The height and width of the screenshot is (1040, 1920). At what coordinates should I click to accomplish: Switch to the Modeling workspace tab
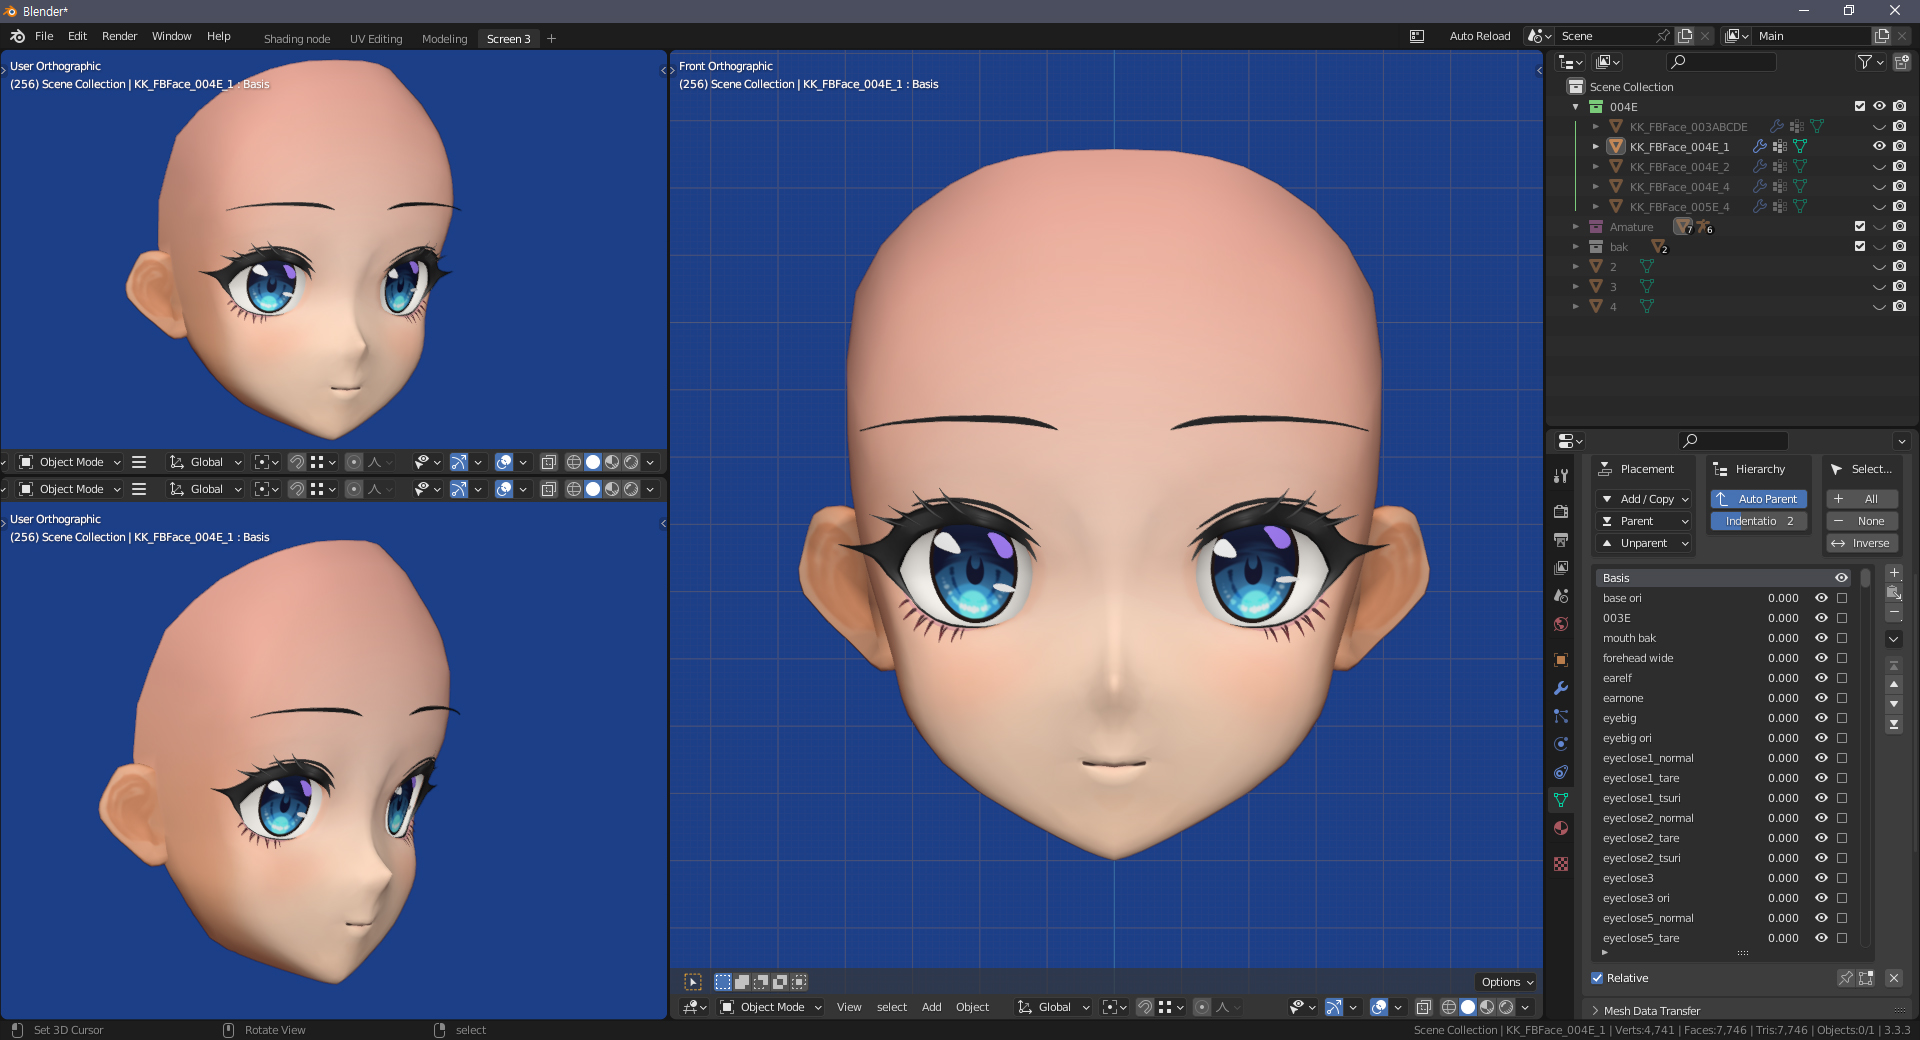click(444, 39)
